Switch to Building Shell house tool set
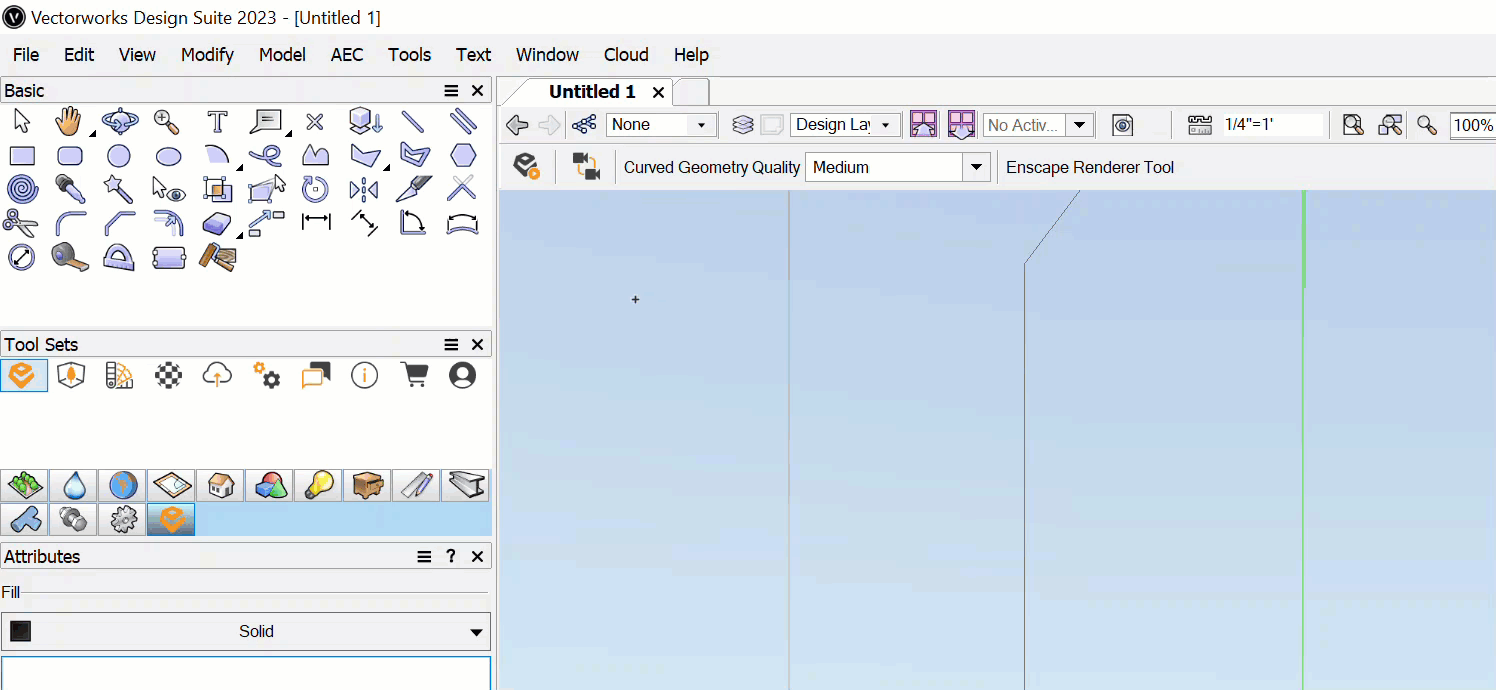The height and width of the screenshot is (690, 1496). click(220, 485)
